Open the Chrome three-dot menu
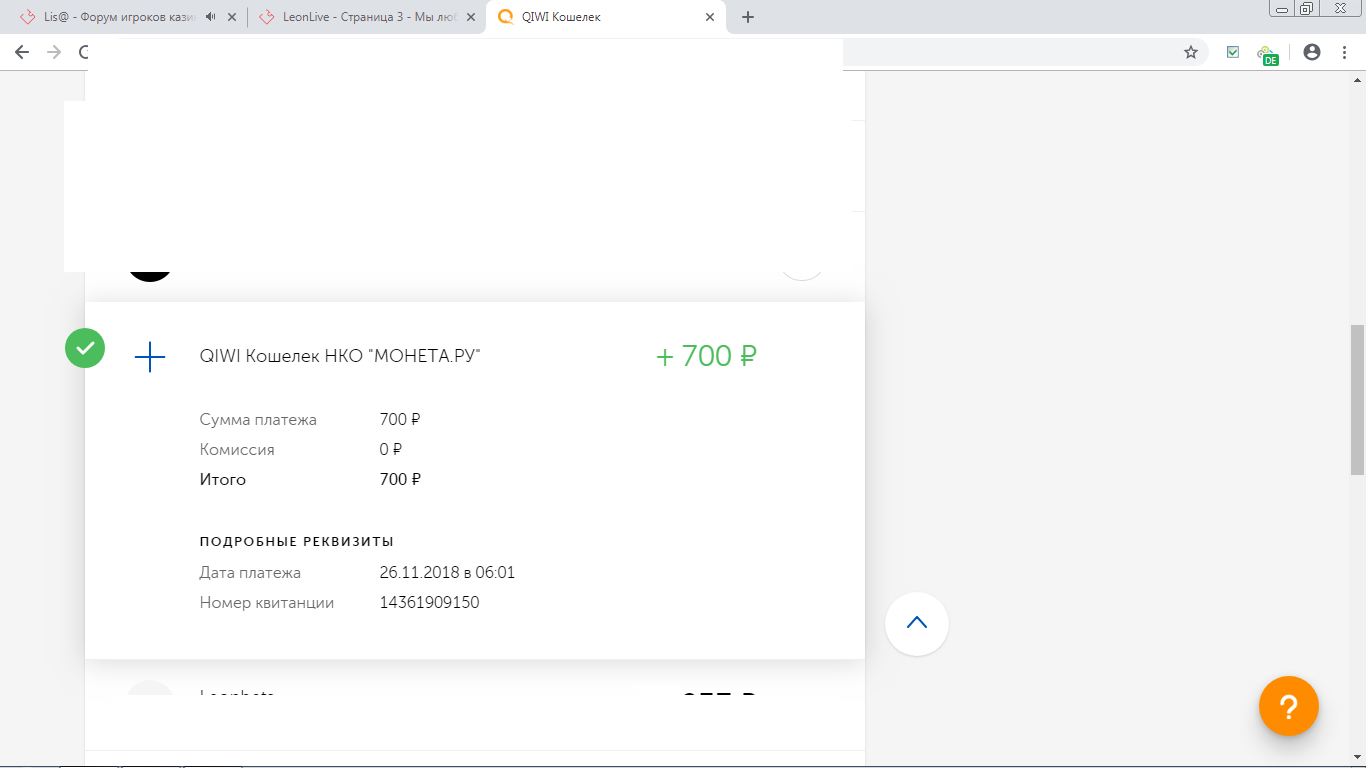This screenshot has height=768, width=1366. [1344, 52]
